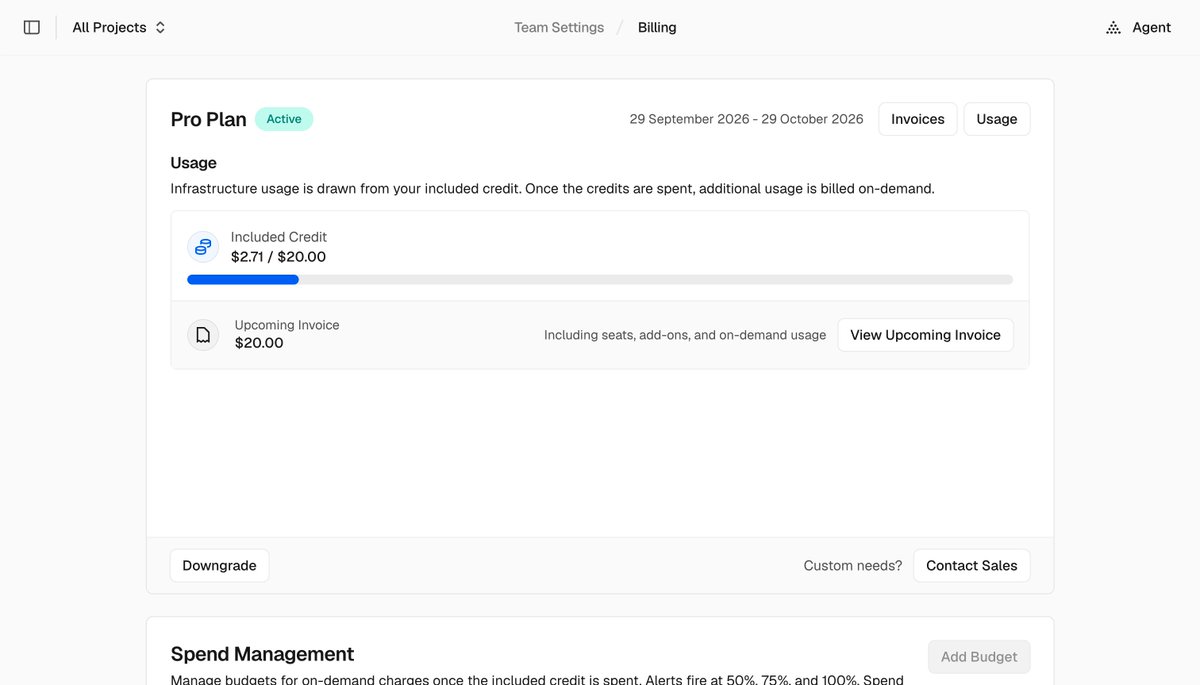Click the Upcoming Invoice label
This screenshot has width=1200, height=685.
pyautogui.click(x=287, y=325)
